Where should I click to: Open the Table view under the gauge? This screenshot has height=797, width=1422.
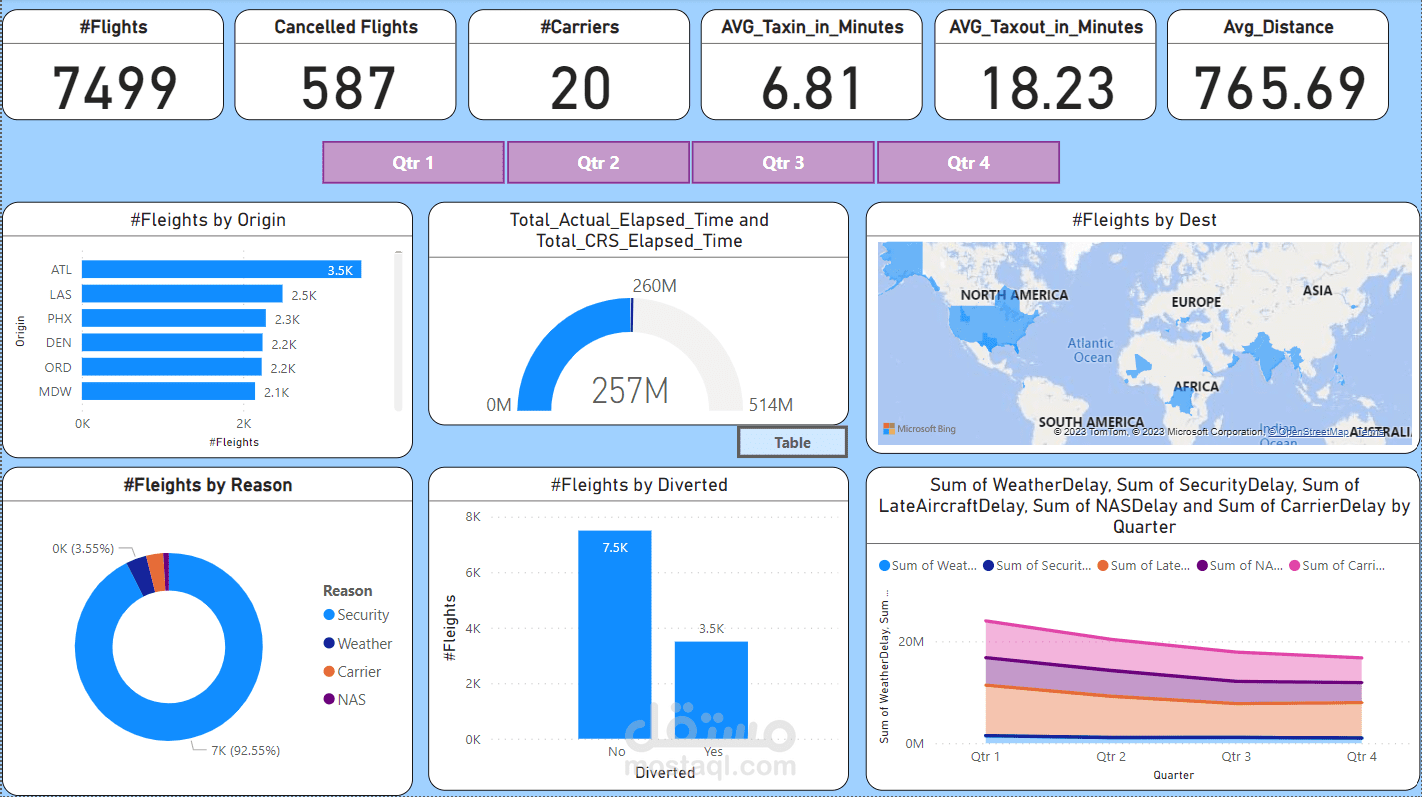coord(792,441)
